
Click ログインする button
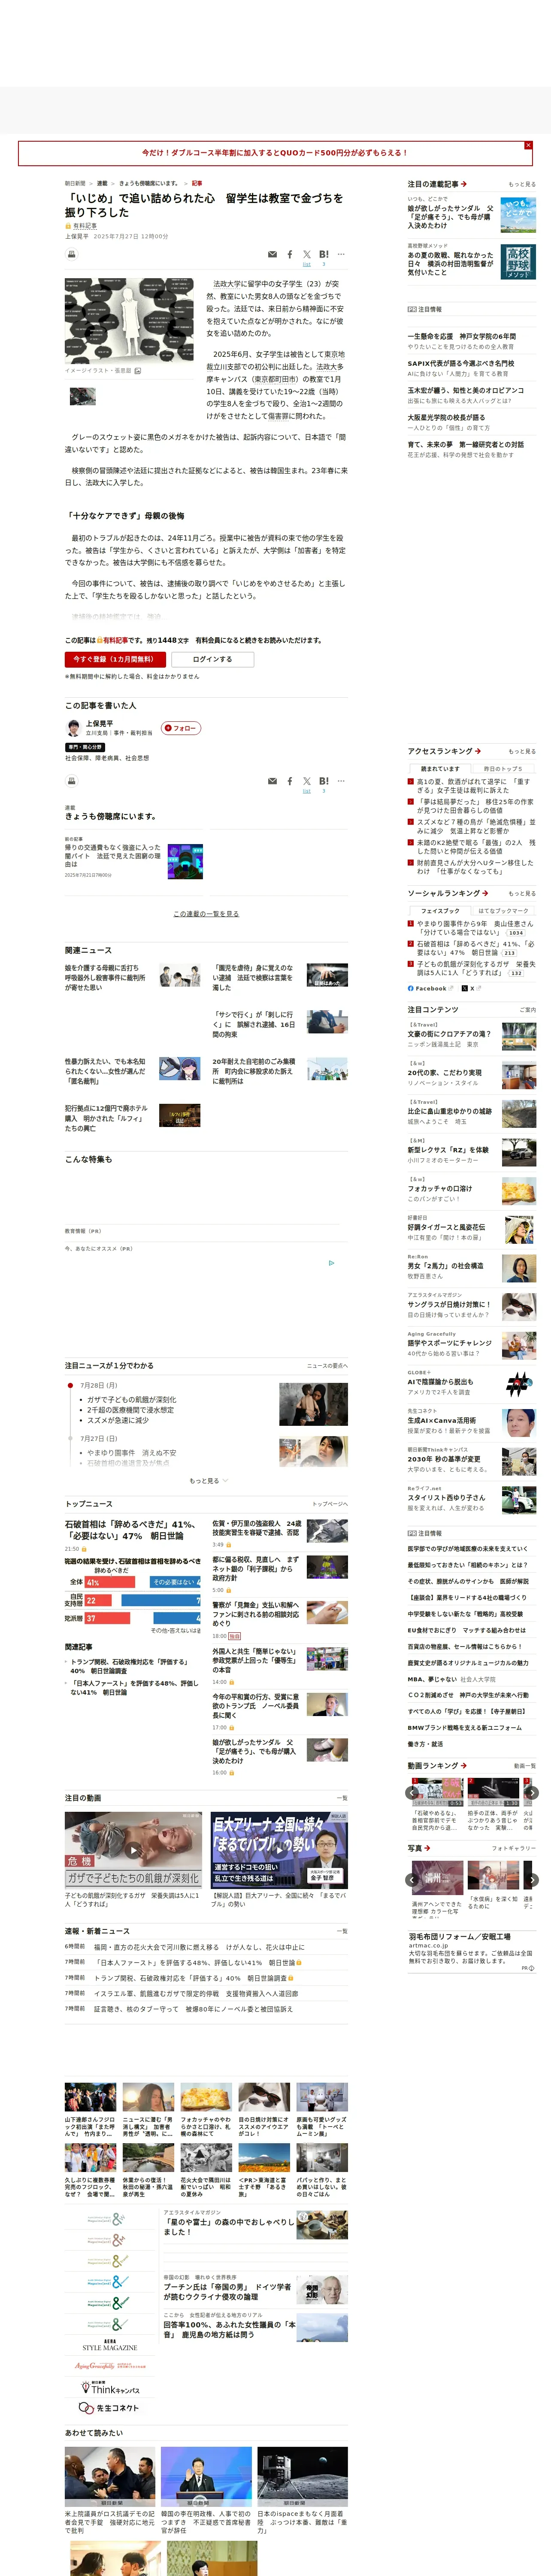coord(212,659)
